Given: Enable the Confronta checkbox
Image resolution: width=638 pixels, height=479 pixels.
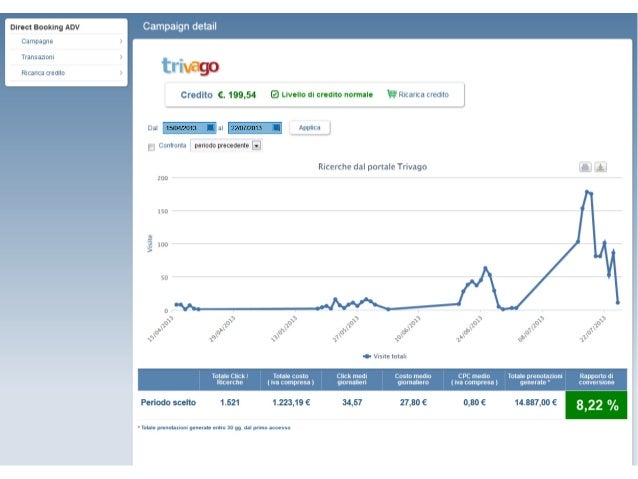Looking at the screenshot, I should 151,147.
